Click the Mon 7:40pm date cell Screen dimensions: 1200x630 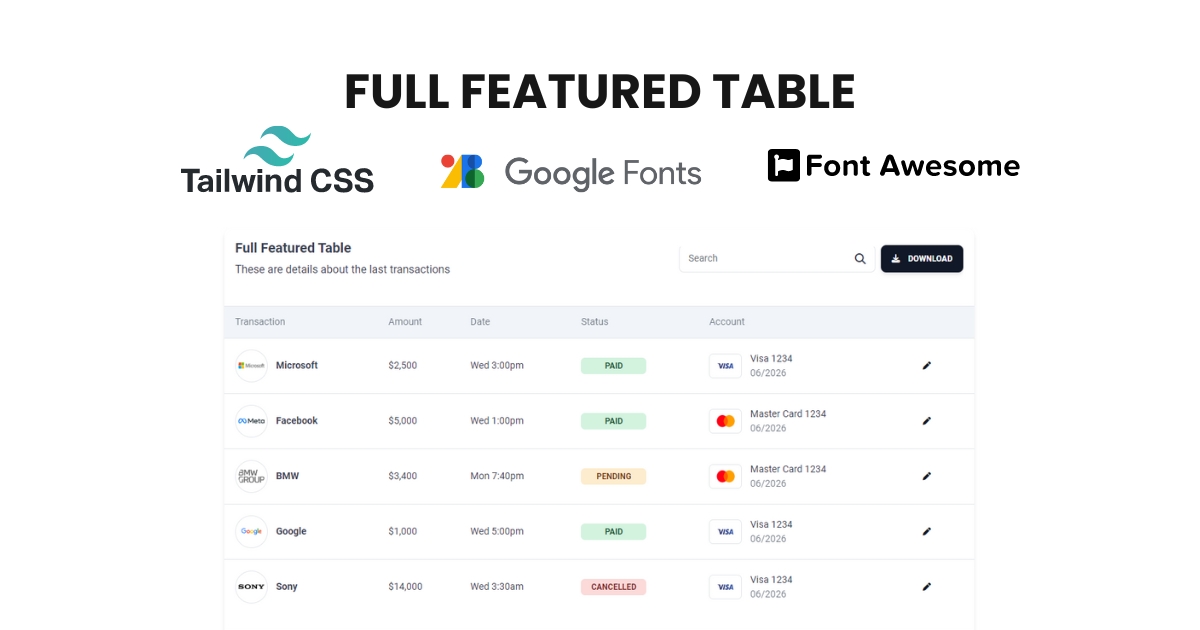pos(497,476)
